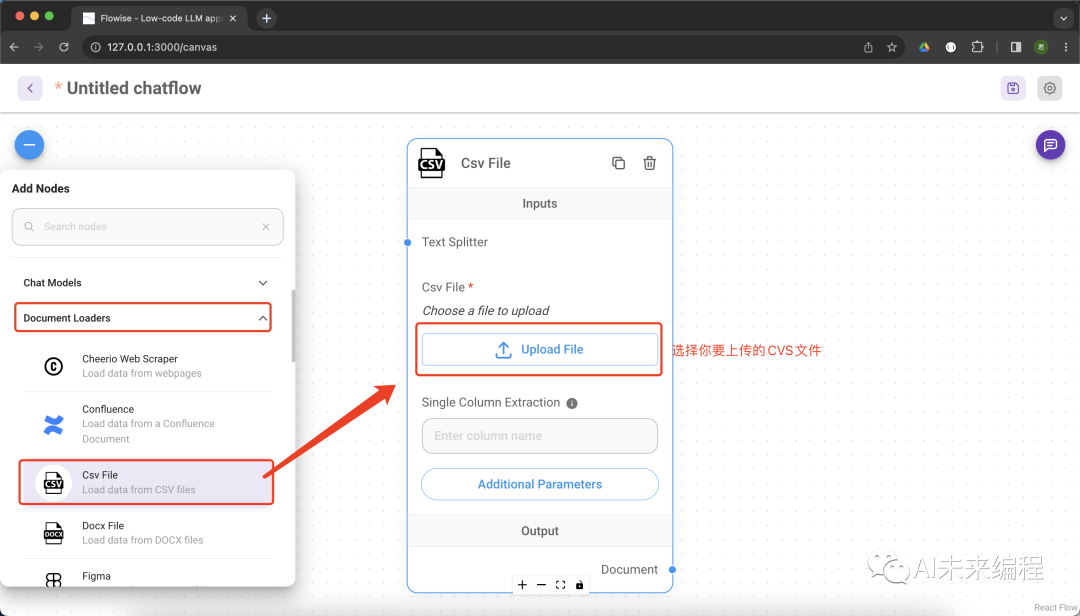Open the tab search dropdown arrow

(1064, 19)
